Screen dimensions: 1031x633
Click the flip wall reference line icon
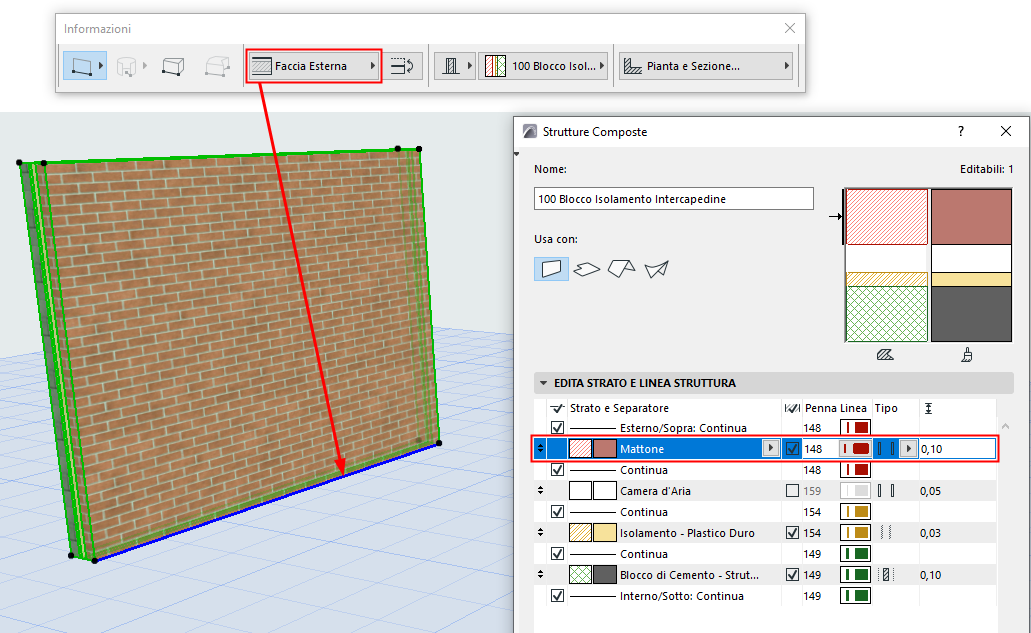[x=405, y=67]
